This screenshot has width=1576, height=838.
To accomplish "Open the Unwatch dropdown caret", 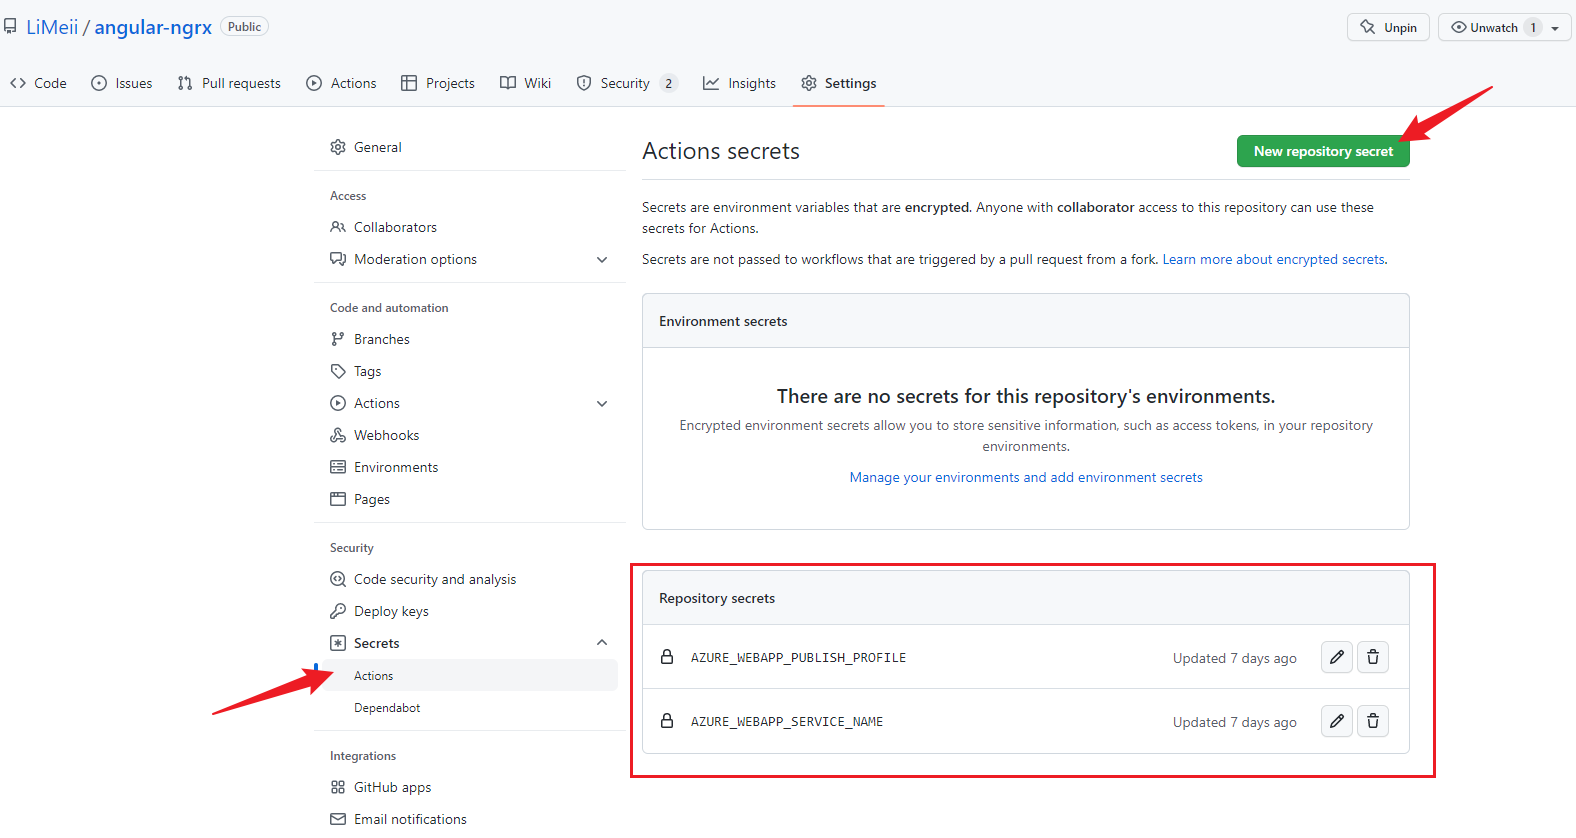I will [x=1555, y=28].
